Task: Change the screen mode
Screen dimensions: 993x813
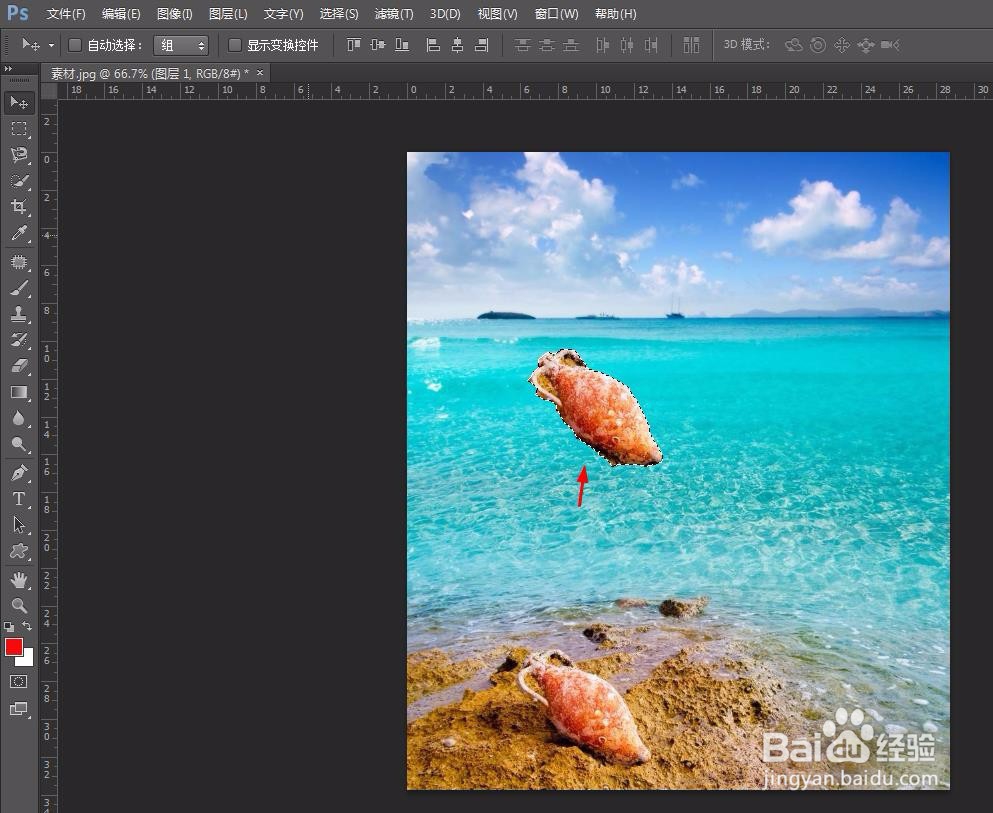Action: [19, 709]
